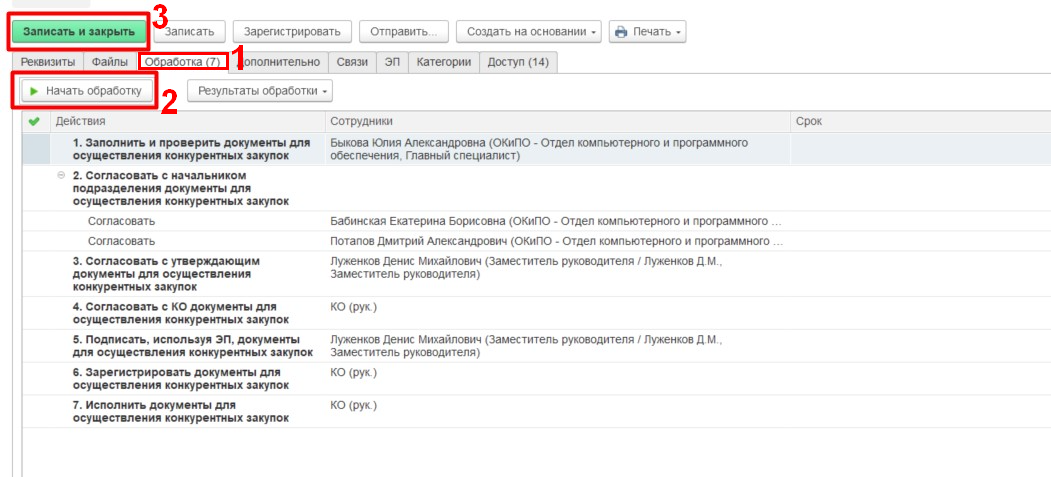Start processing with Начать обработку button

tap(87, 91)
